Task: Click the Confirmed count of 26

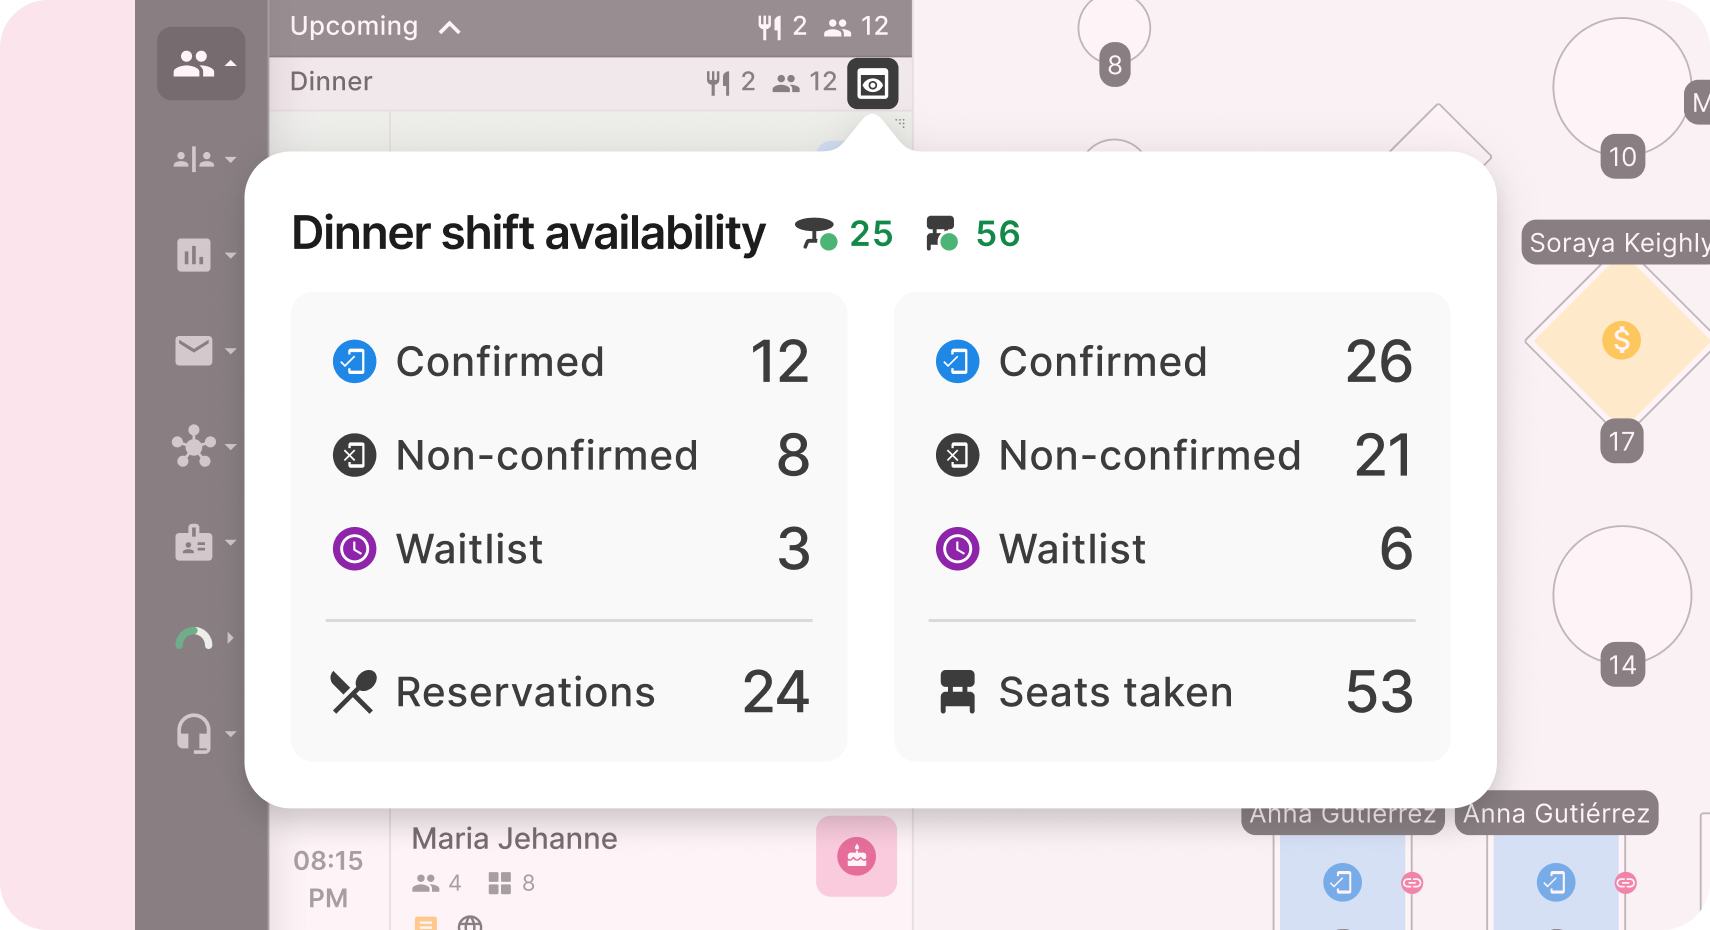Action: [x=1379, y=362]
